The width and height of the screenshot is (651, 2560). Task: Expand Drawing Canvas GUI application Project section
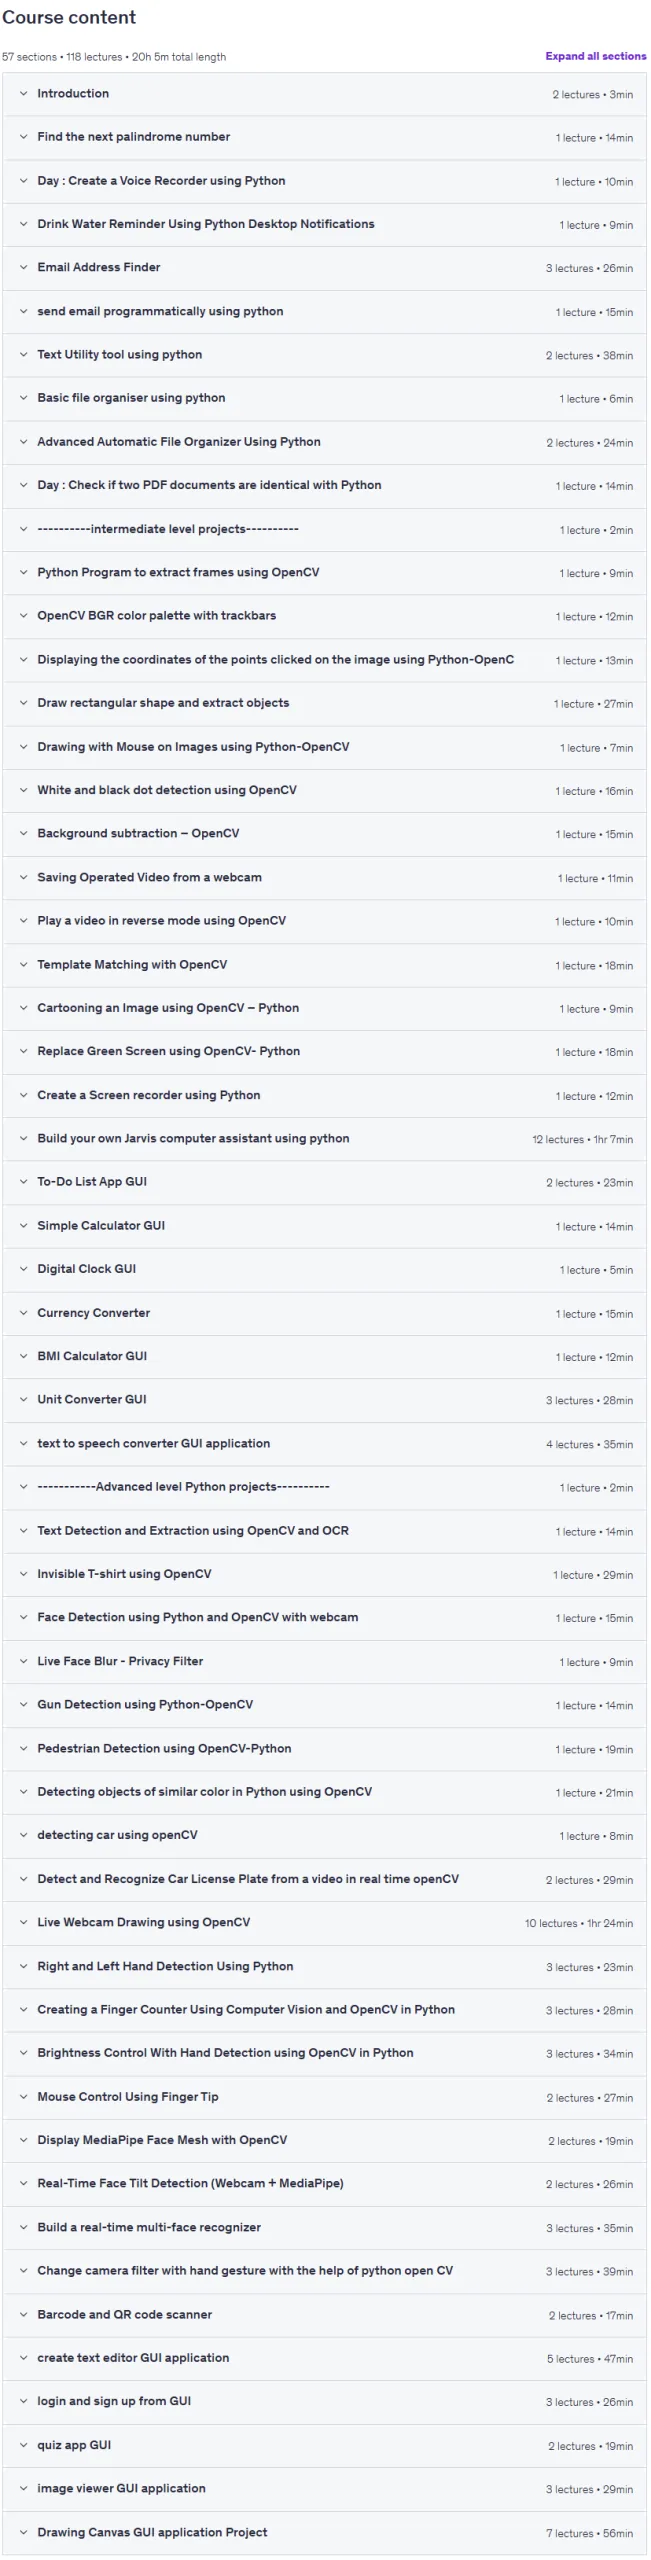pos(324,2533)
